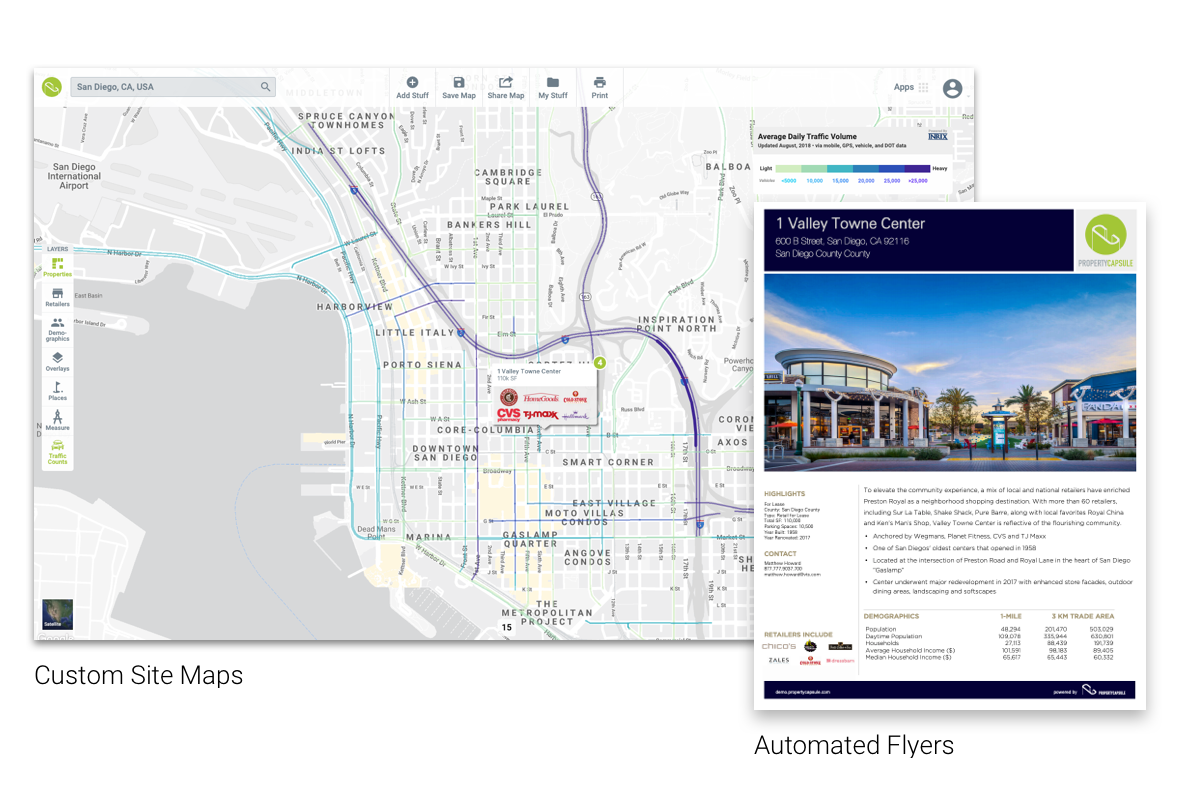This screenshot has height=800, width=1200.
Task: Open the Overlays layer
Action: [57, 361]
